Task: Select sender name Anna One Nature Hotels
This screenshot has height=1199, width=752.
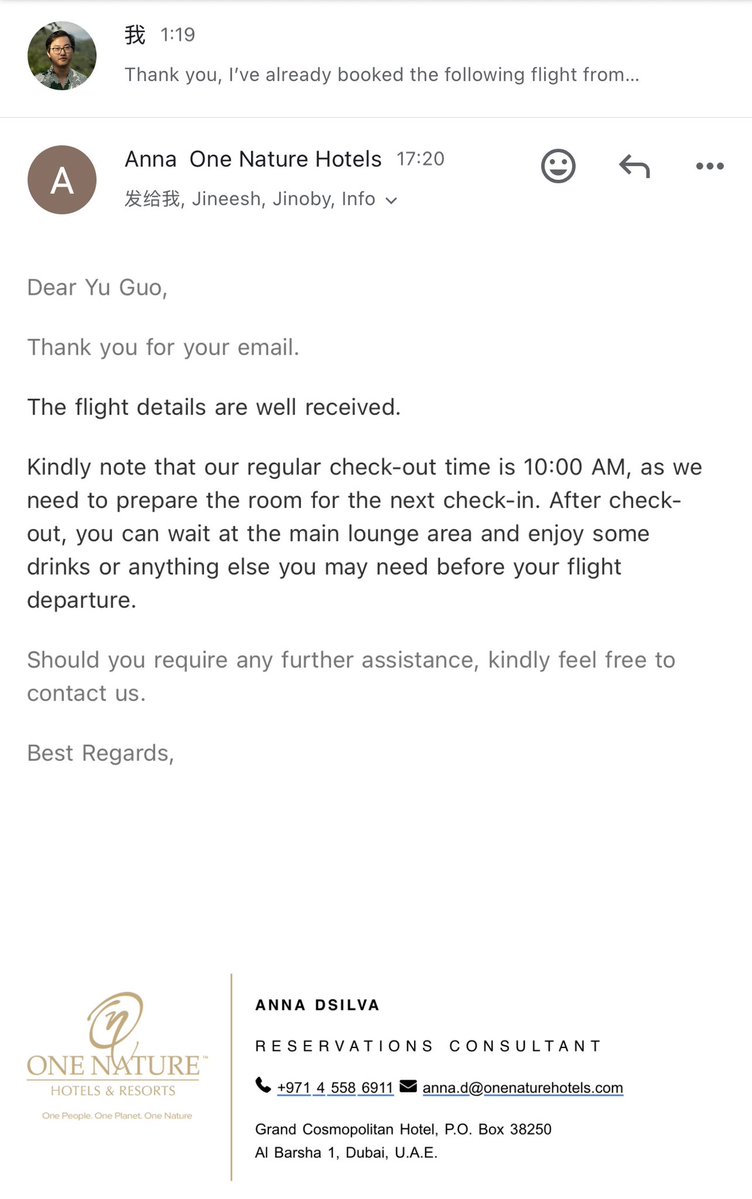Action: [252, 159]
